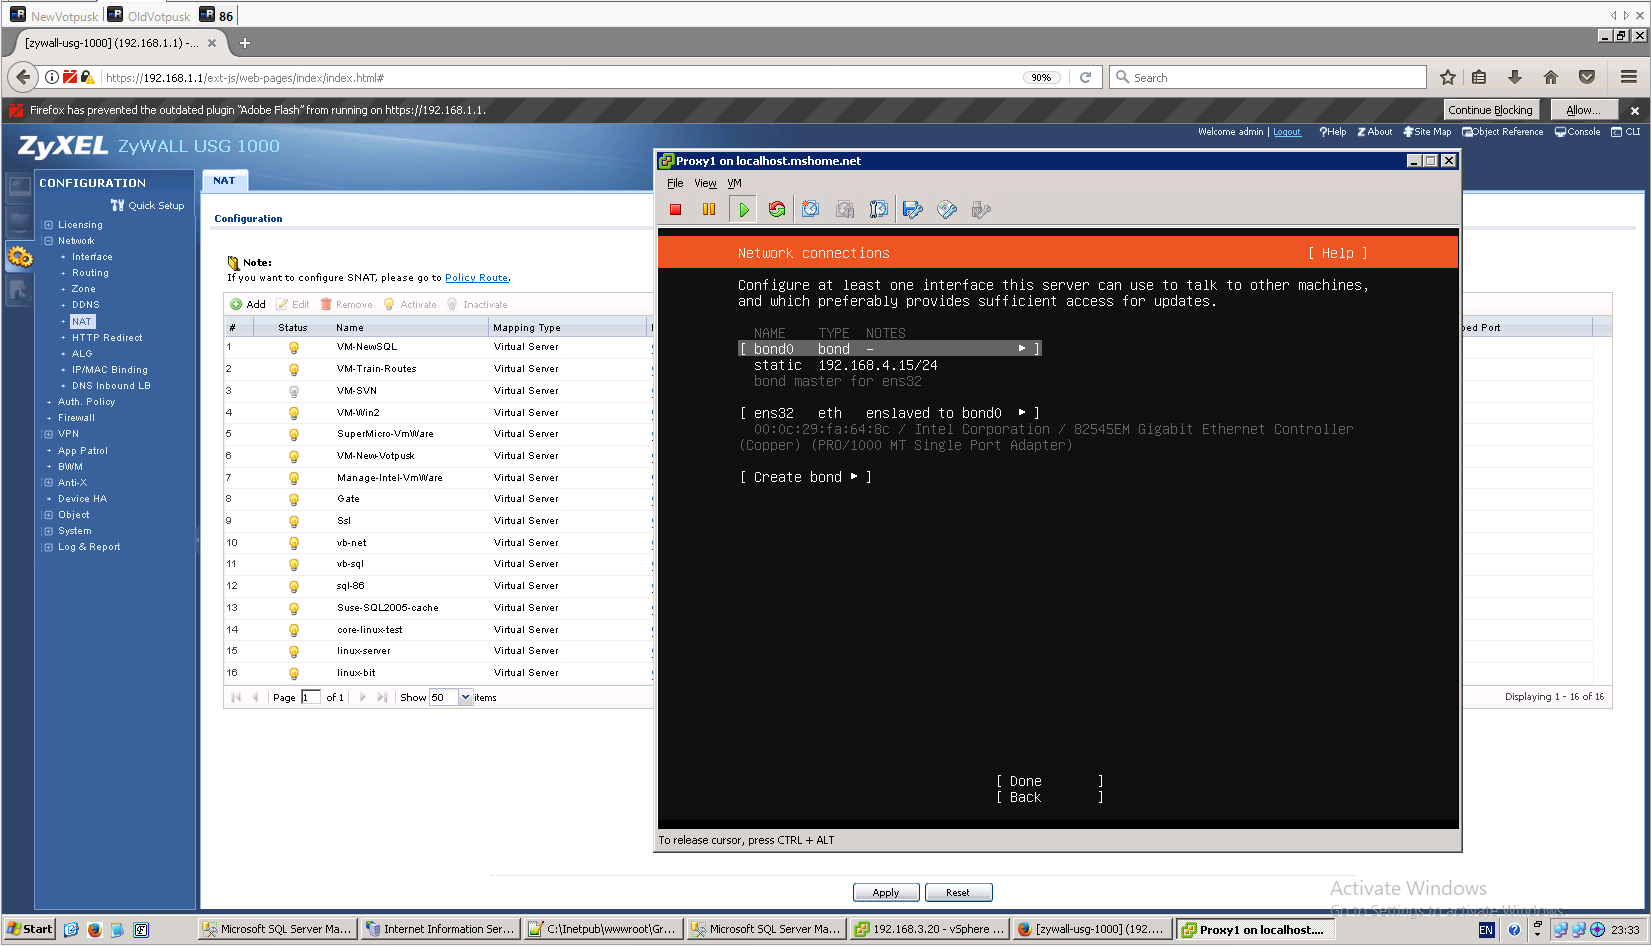Expand the Licensing tree node
The height and width of the screenshot is (946, 1651).
[48, 225]
